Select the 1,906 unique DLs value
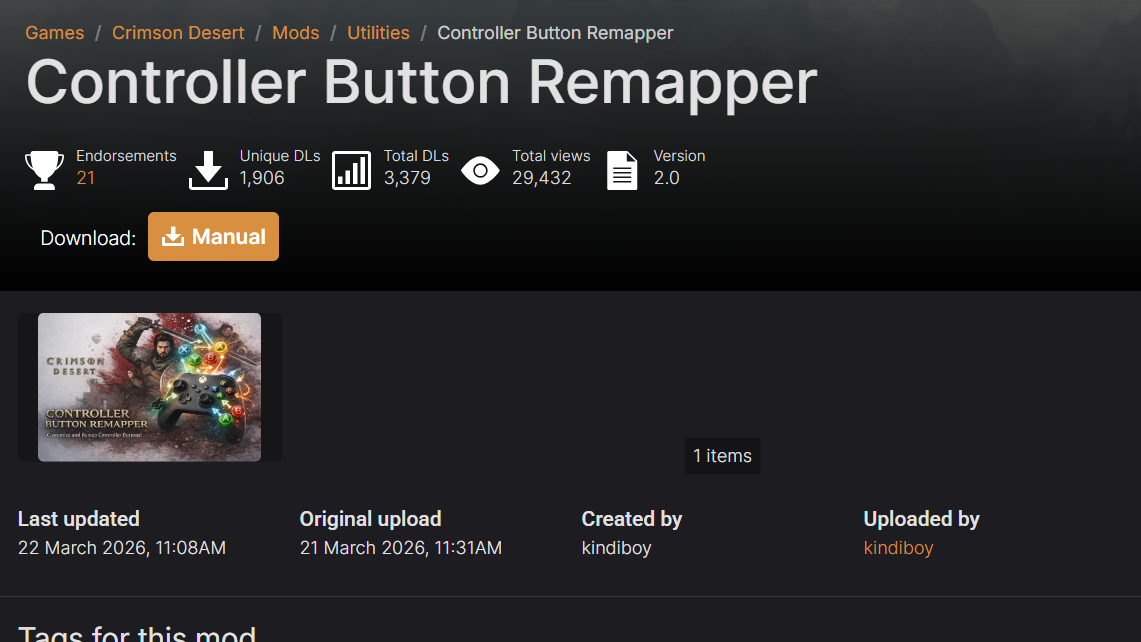This screenshot has height=642, width=1141. coord(262,178)
